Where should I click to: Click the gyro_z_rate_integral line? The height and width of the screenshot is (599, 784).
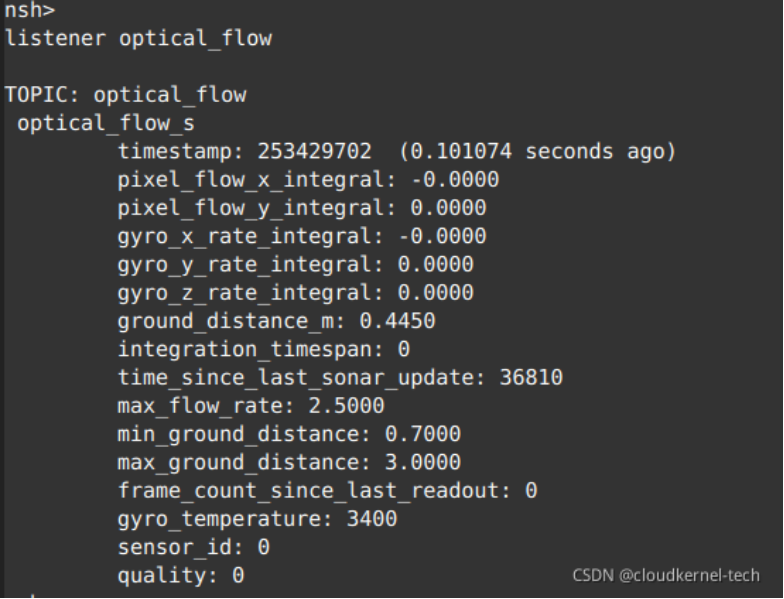296,293
